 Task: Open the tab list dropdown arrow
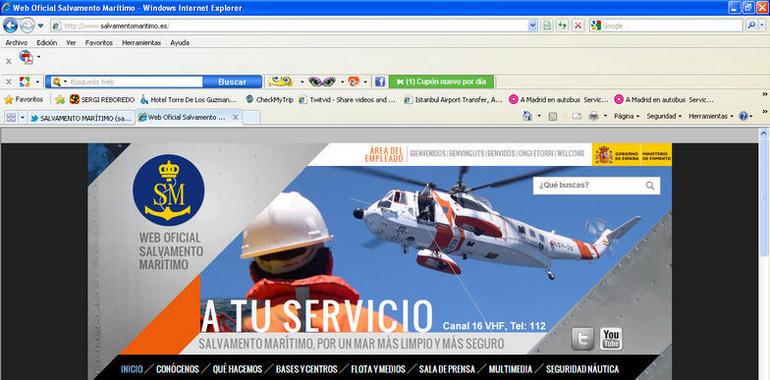(x=23, y=117)
